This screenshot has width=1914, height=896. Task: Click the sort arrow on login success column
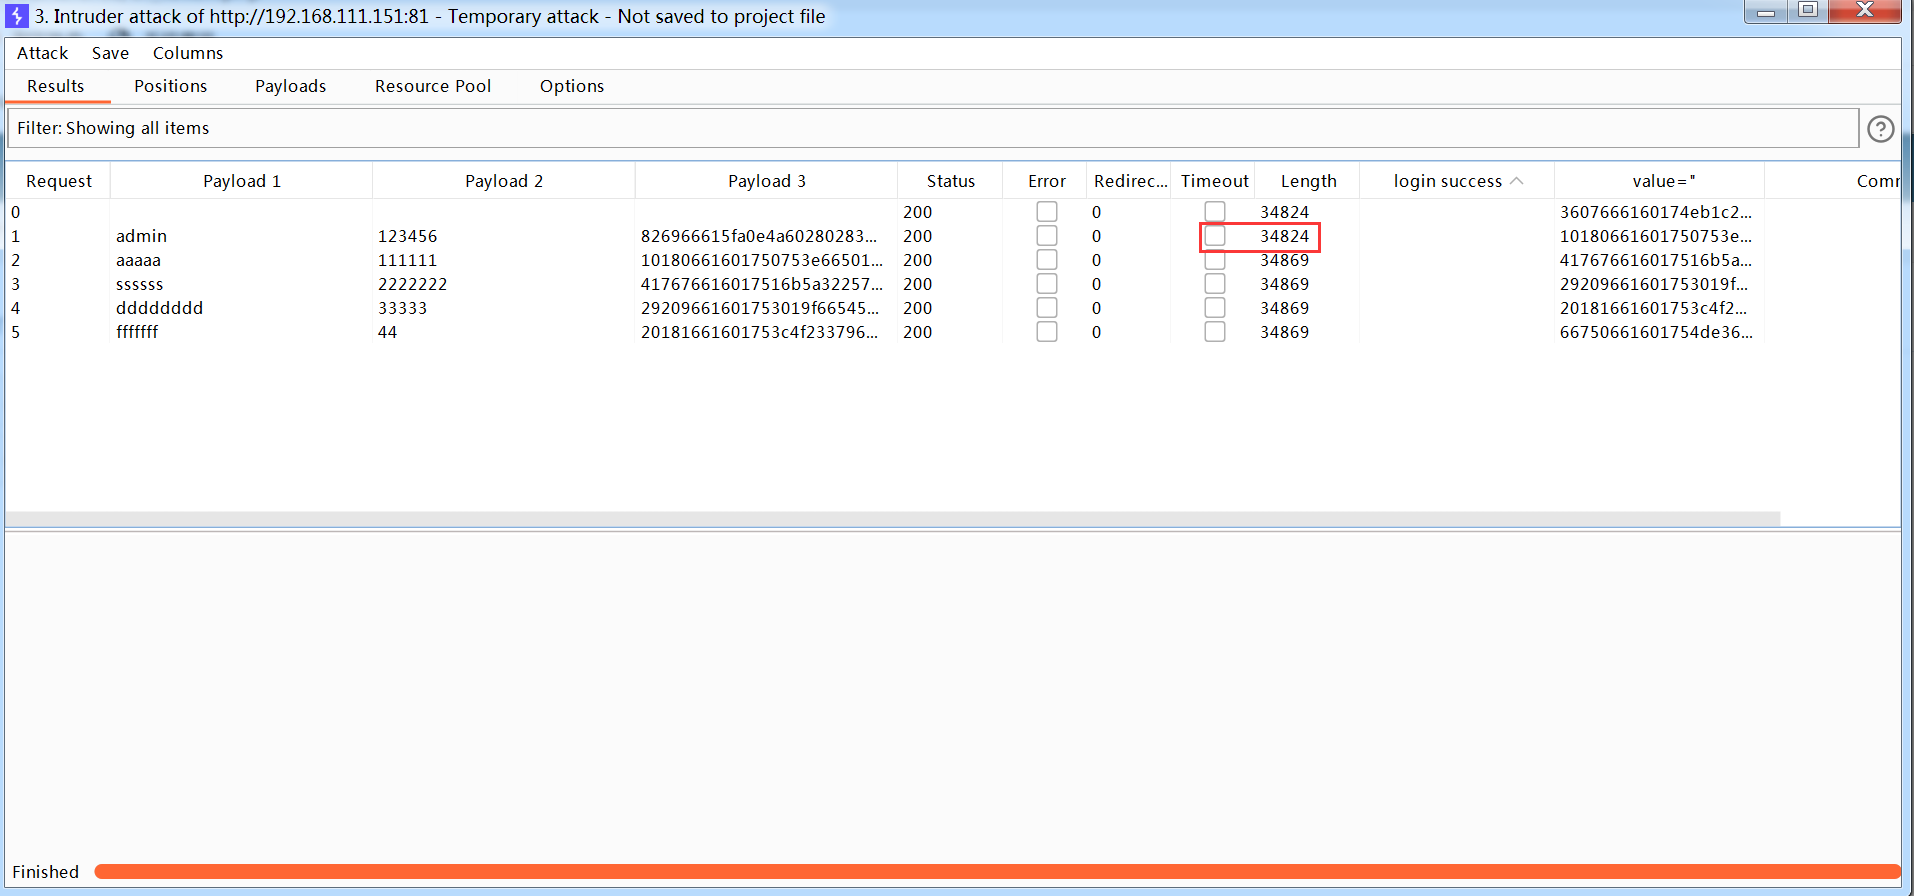1517,181
